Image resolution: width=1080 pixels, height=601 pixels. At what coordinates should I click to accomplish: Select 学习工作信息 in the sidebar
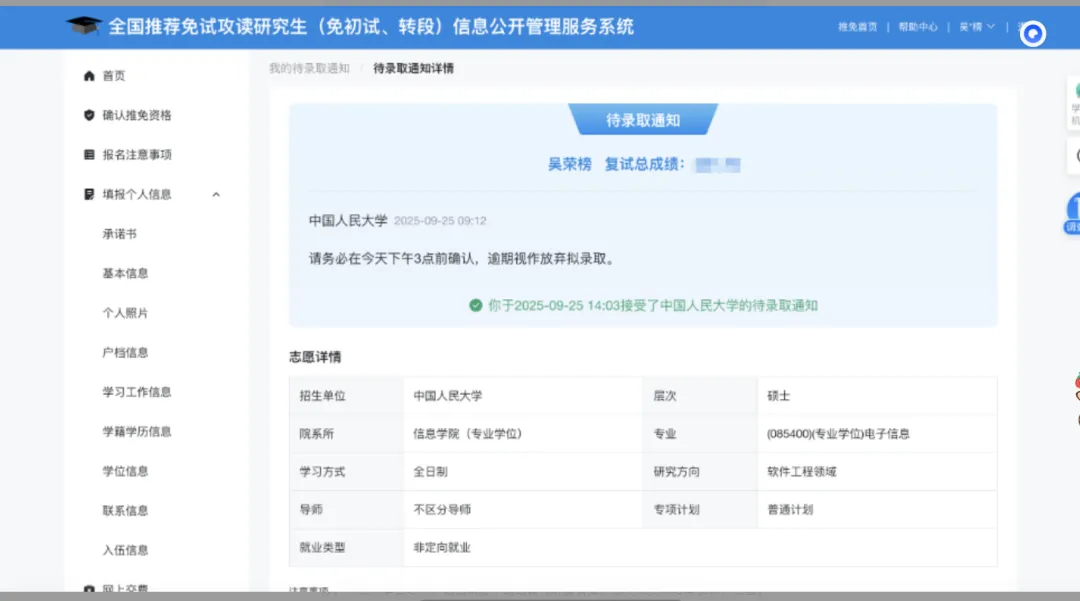point(136,392)
